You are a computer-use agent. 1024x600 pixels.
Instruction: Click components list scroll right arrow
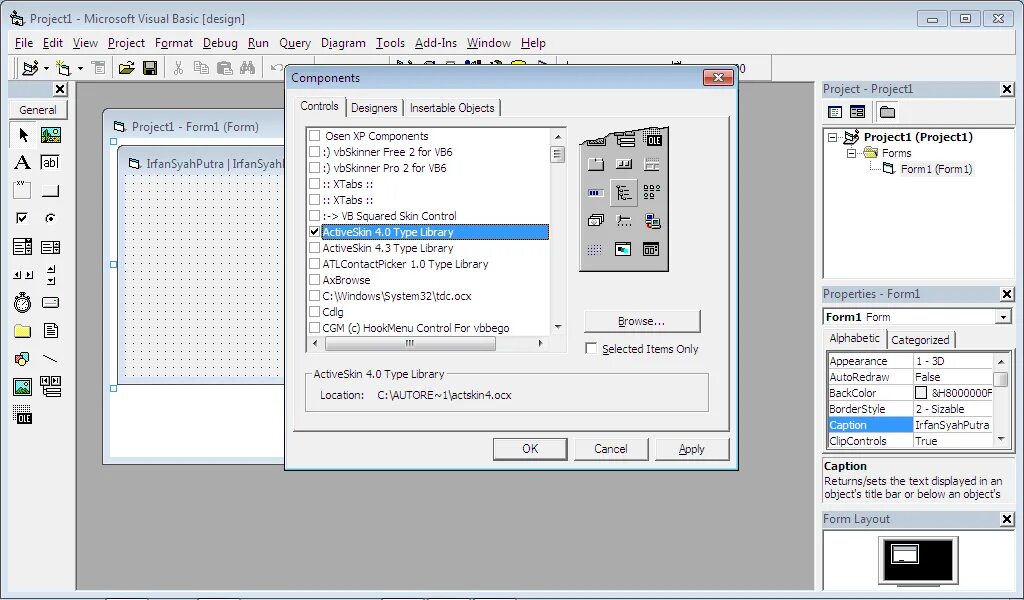tap(540, 343)
